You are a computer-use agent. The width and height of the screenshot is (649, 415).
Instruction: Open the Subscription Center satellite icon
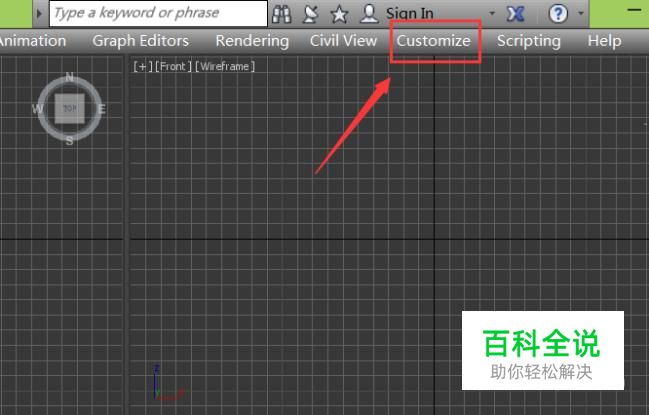310,14
